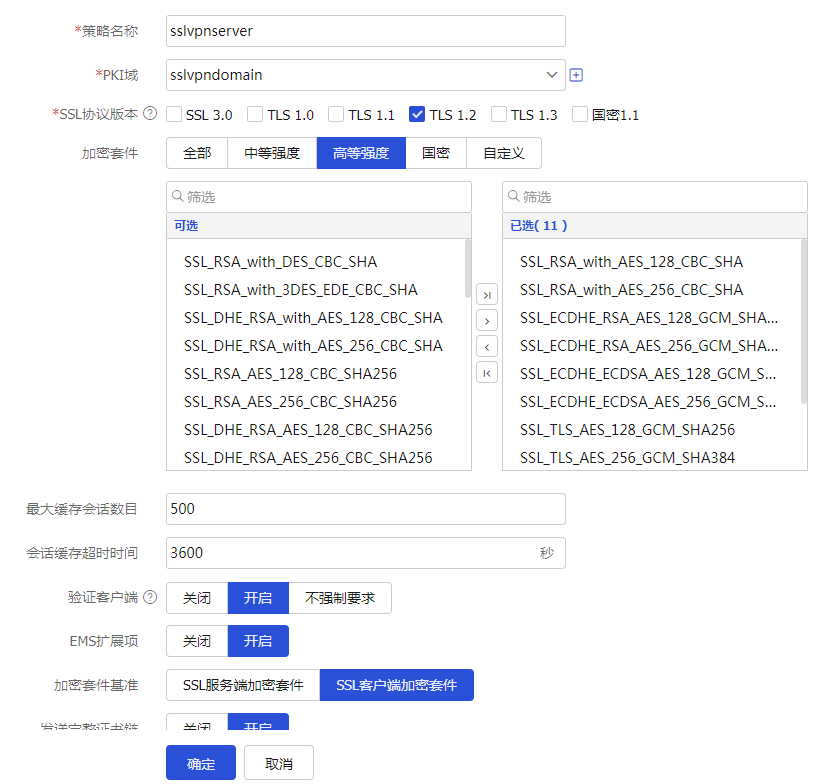Click the 最大缓存会话数目 input field
Image resolution: width=827 pixels, height=784 pixels.
365,509
